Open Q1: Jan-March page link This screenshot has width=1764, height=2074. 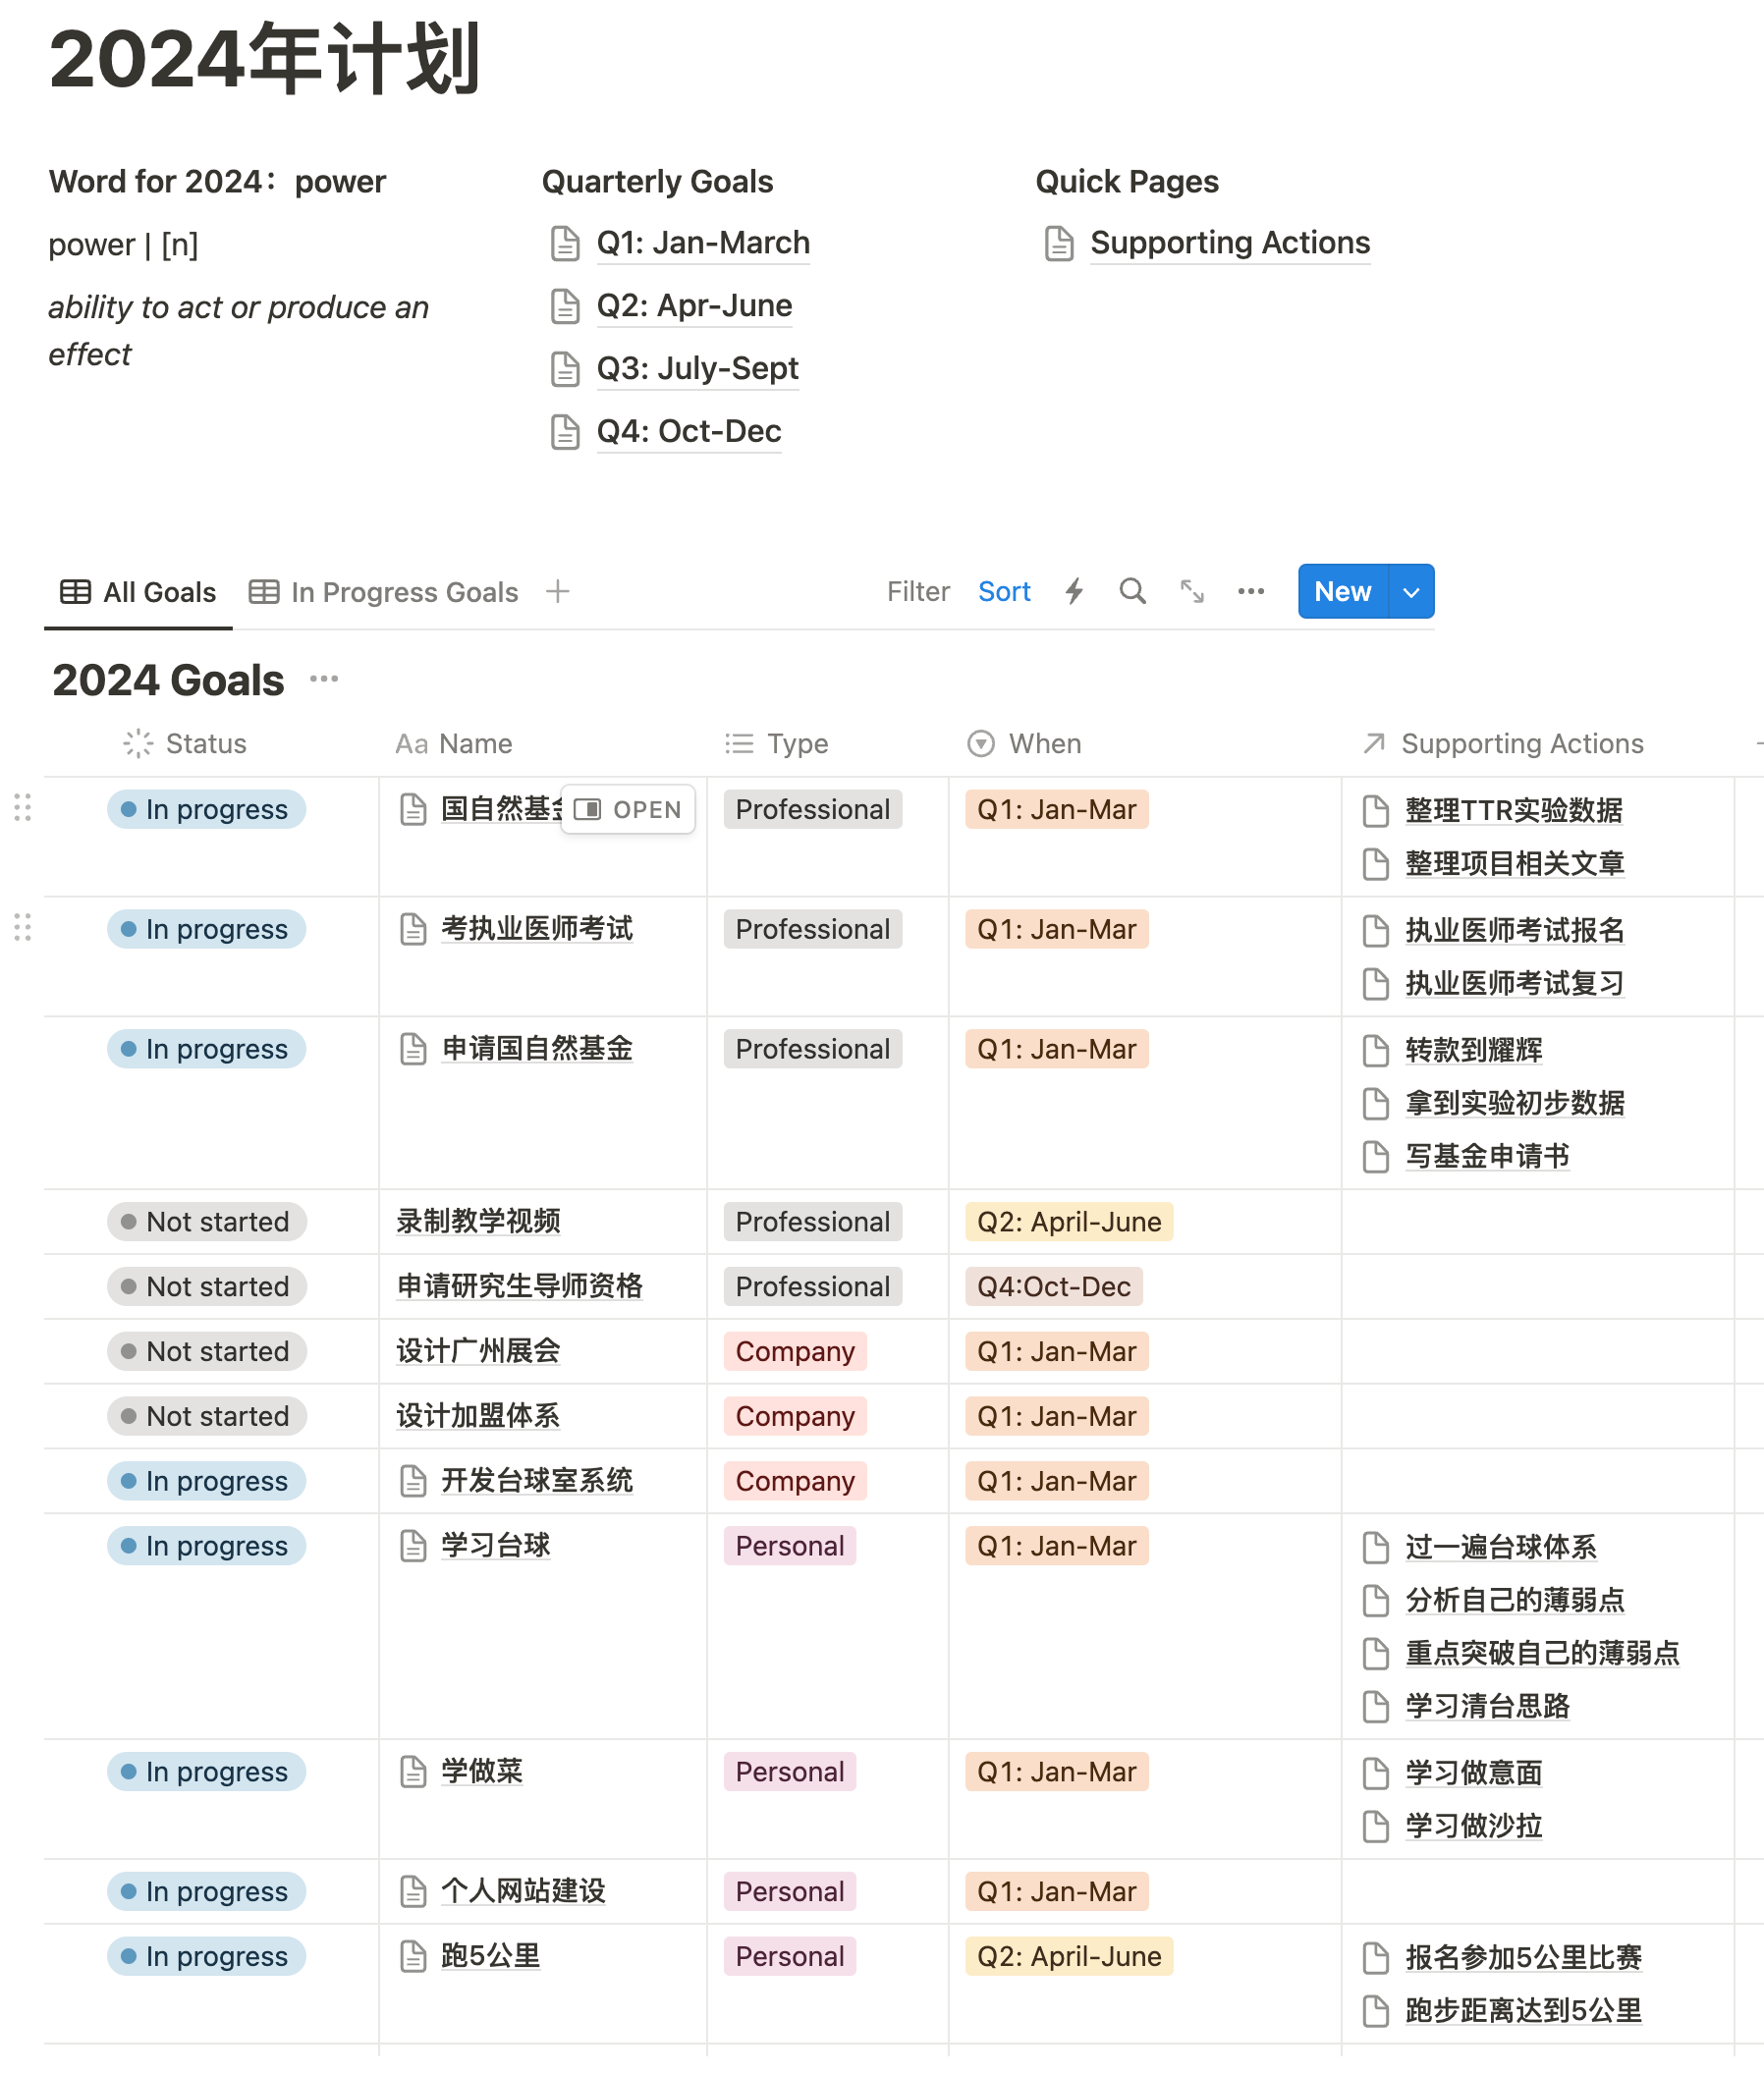click(x=703, y=243)
